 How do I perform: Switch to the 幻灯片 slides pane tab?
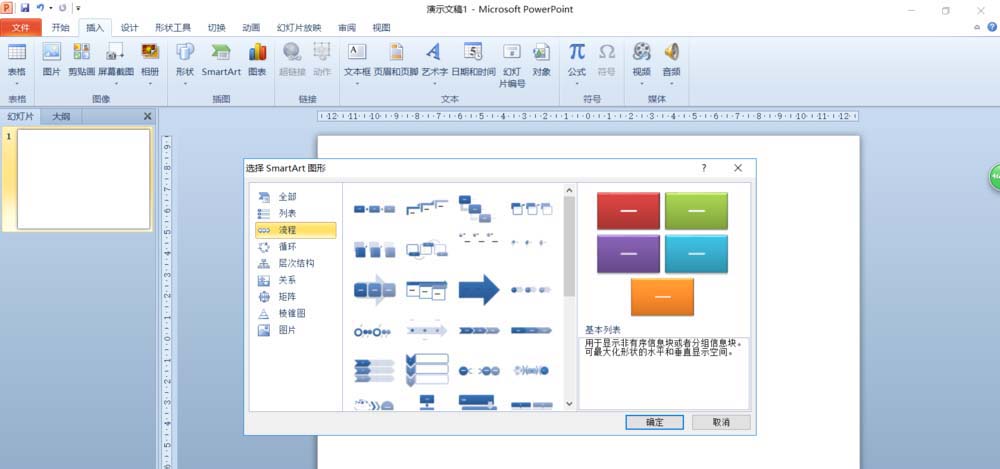[20, 116]
